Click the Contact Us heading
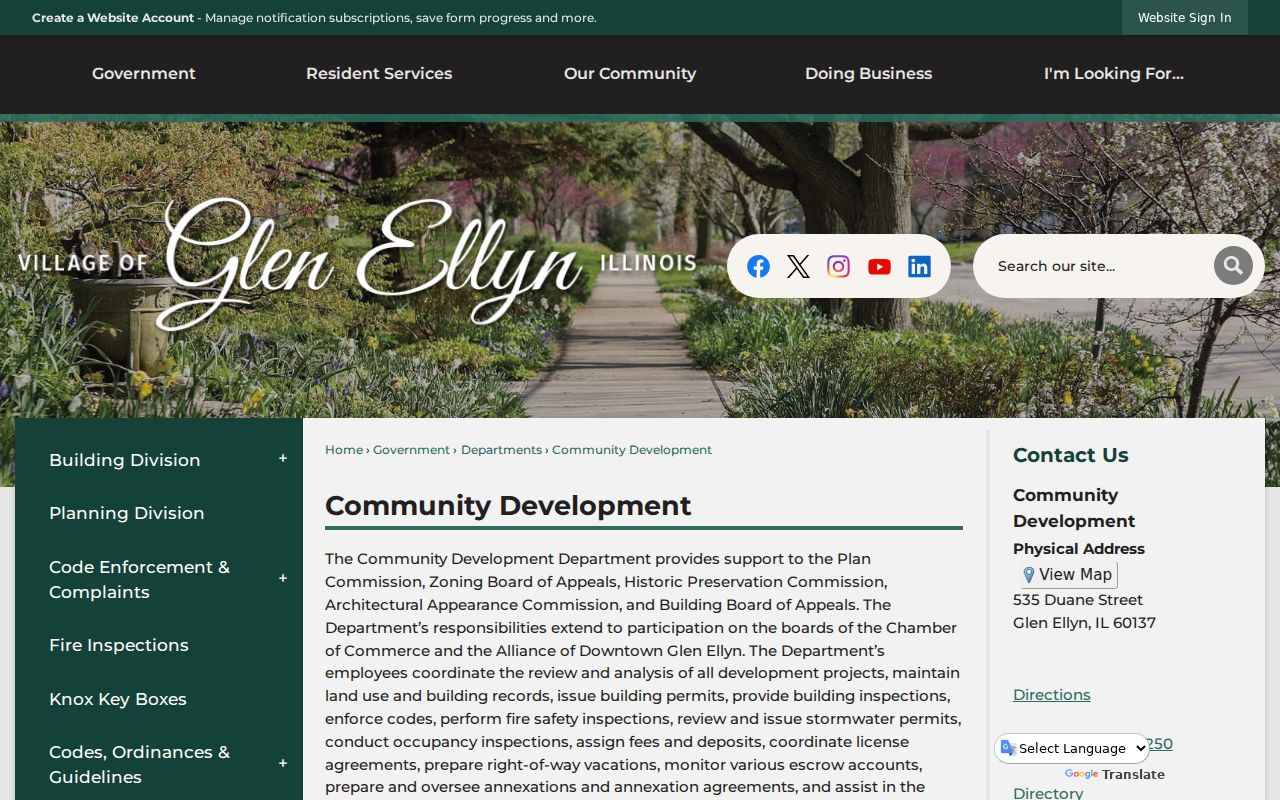Screen dimensions: 1280x800 (1071, 455)
